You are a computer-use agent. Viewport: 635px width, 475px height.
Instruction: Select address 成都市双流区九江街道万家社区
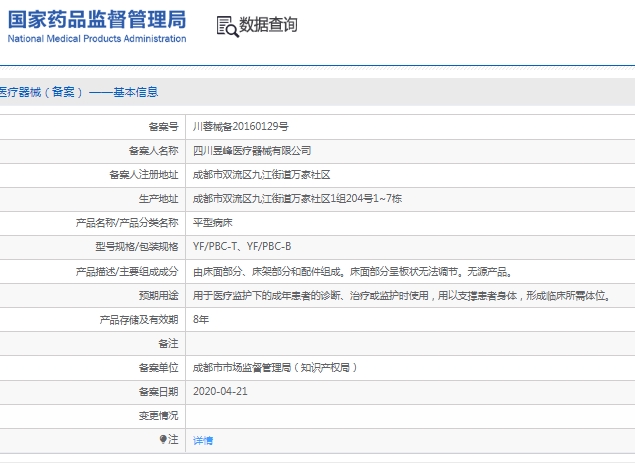click(262, 175)
